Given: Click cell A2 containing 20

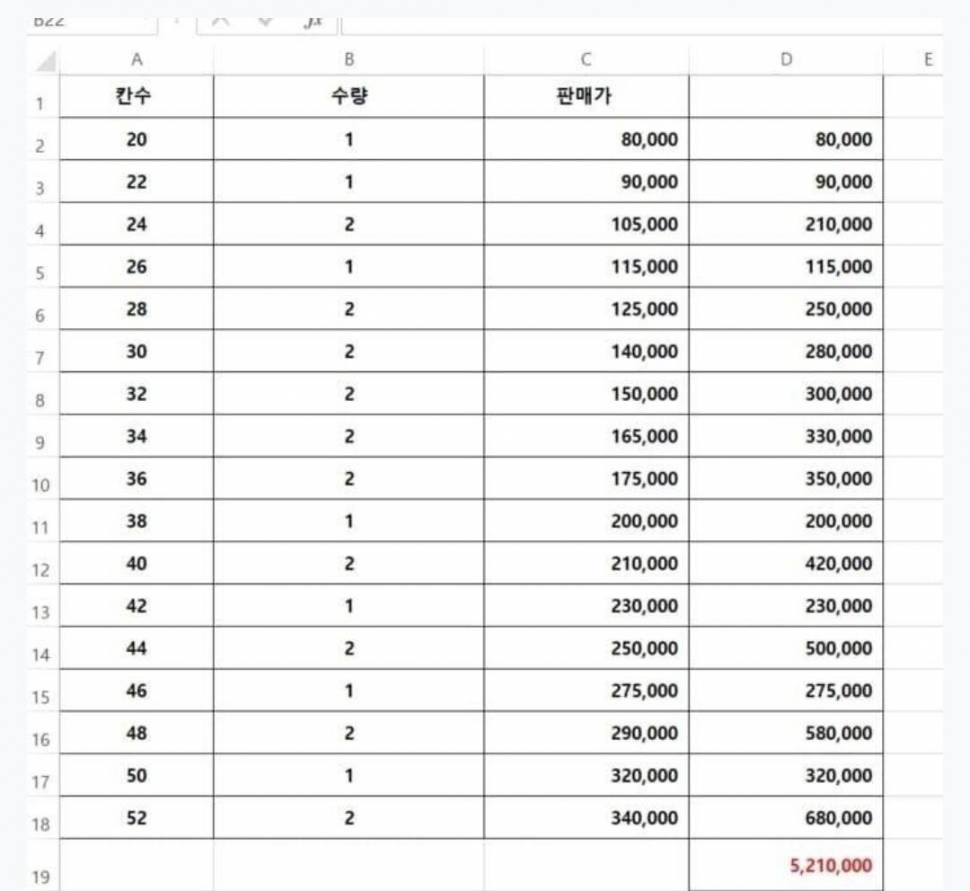Looking at the screenshot, I should coord(137,139).
